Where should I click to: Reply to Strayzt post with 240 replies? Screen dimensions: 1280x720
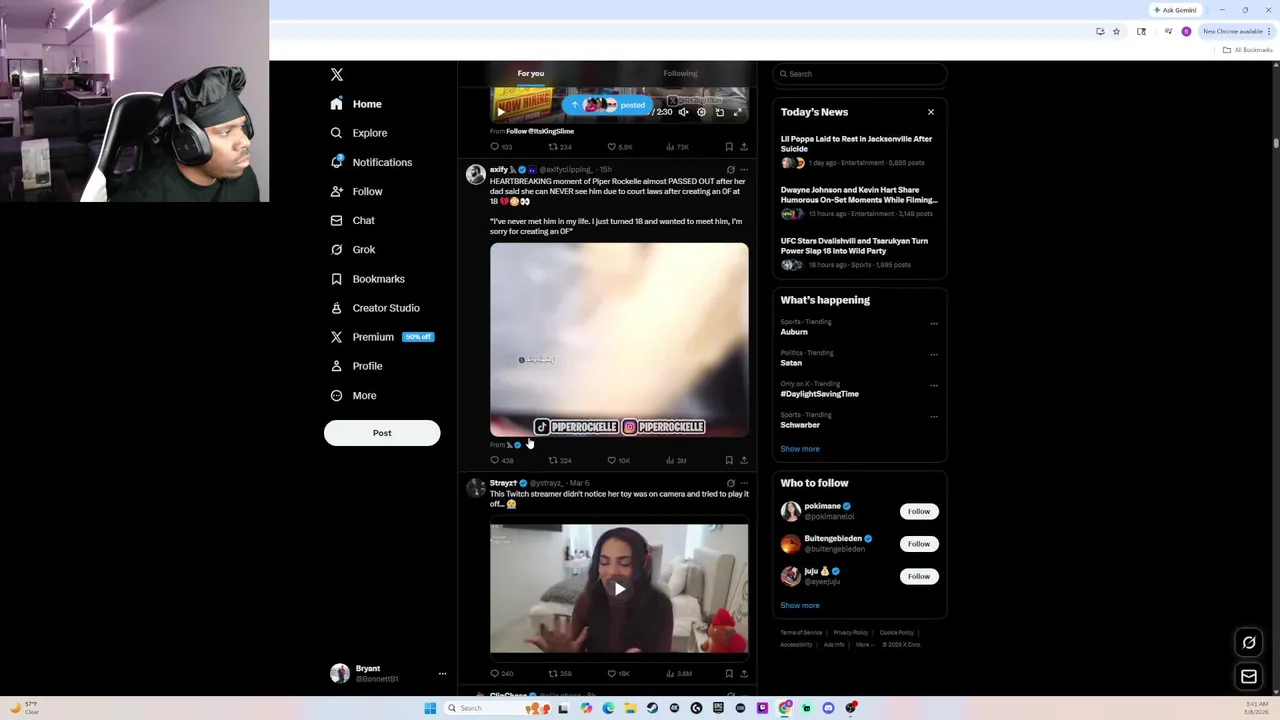[502, 674]
